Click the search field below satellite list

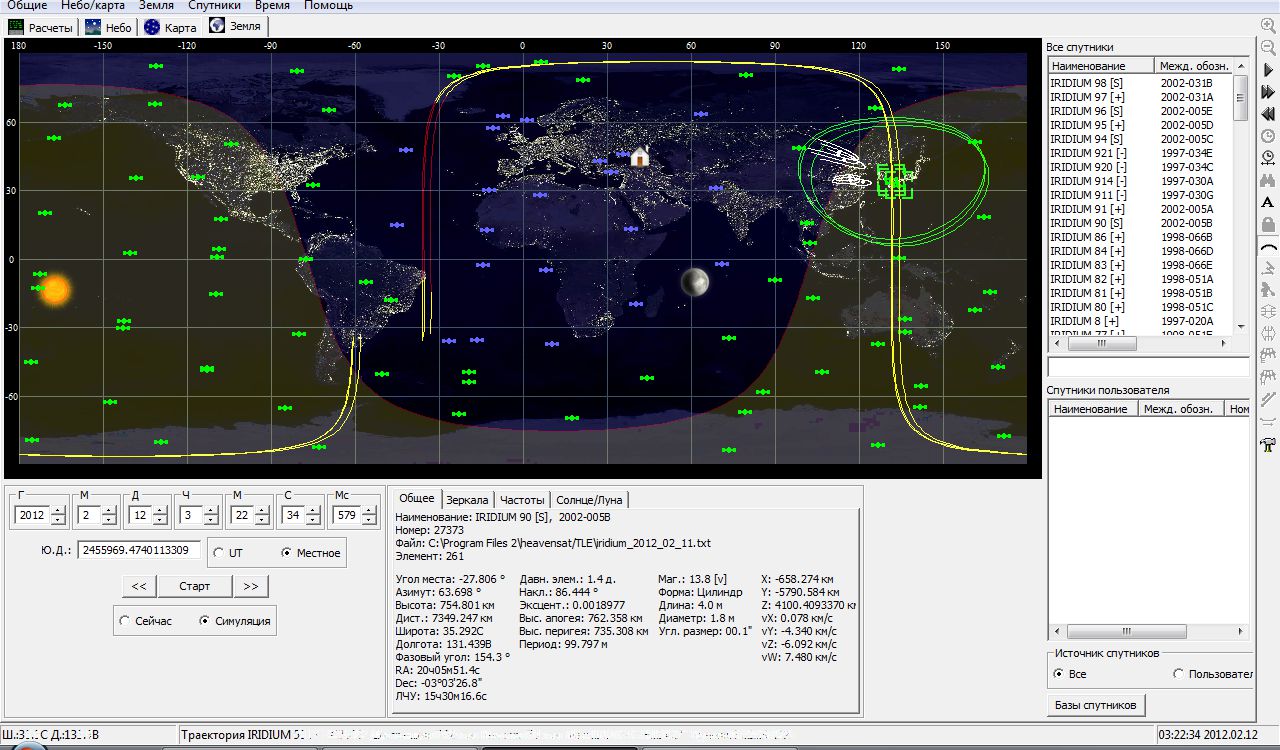1148,368
